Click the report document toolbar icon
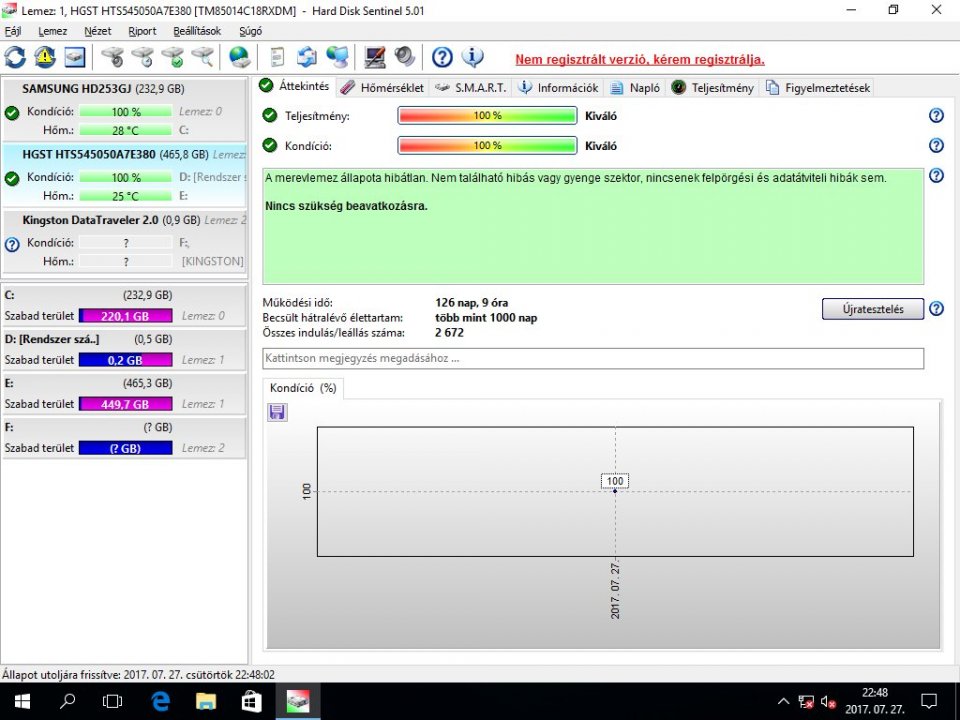960x720 pixels. pyautogui.click(x=277, y=58)
